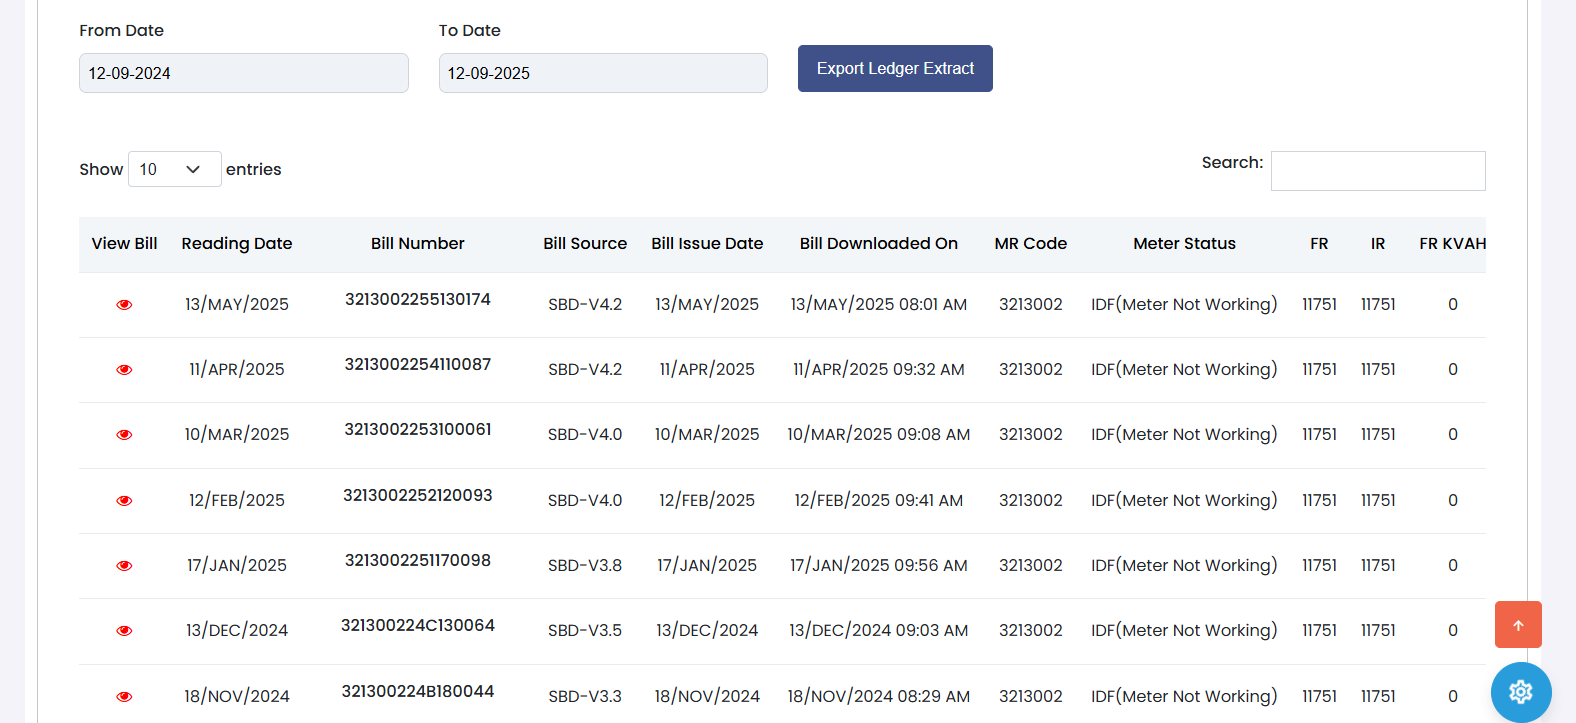Open bill view for 11/APR/2025 row
The width and height of the screenshot is (1576, 723).
(124, 369)
